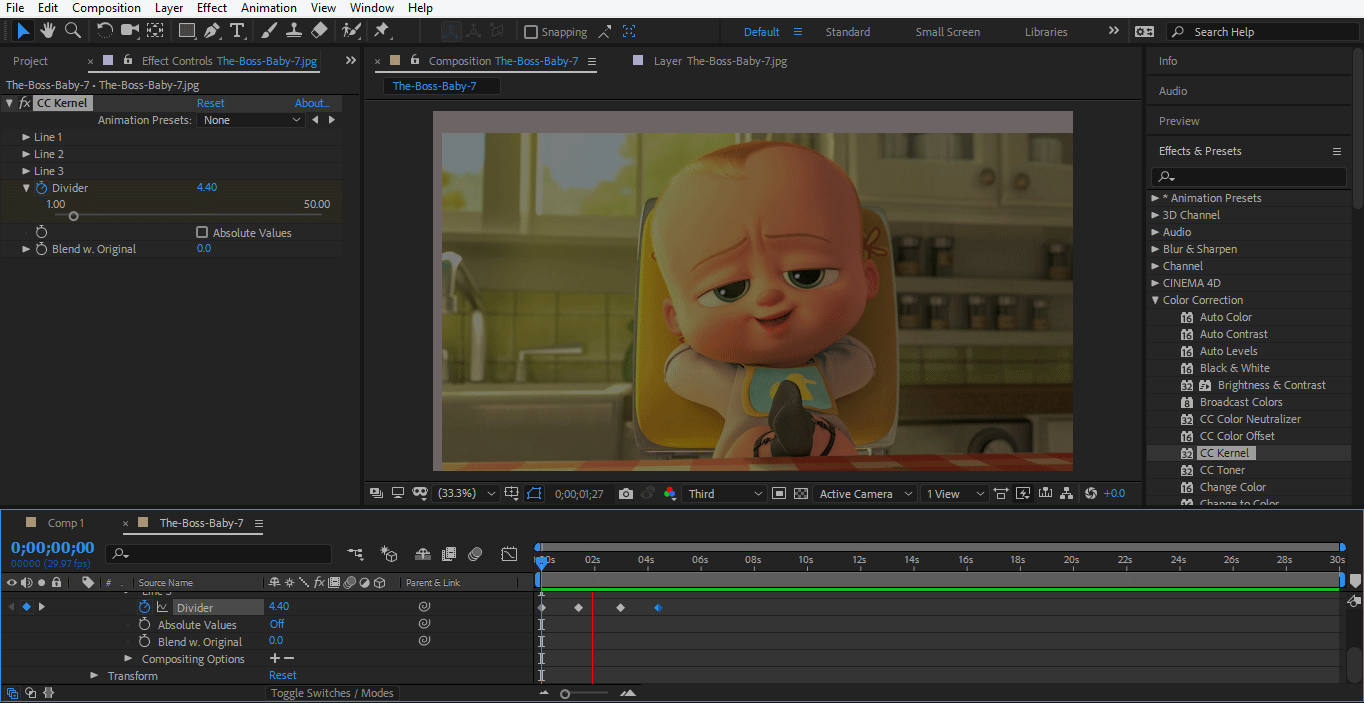
Task: Open the Animation menu
Action: click(x=268, y=7)
